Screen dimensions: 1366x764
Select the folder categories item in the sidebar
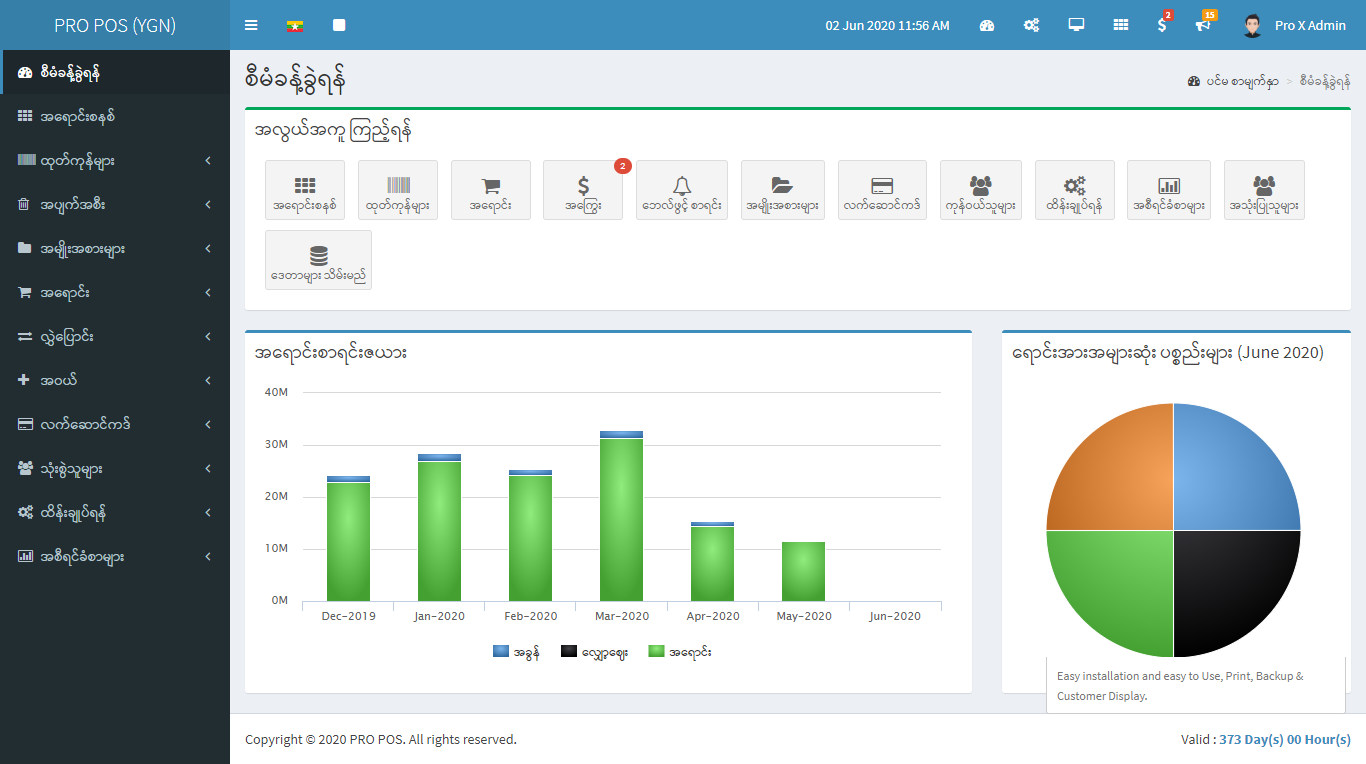(x=115, y=248)
